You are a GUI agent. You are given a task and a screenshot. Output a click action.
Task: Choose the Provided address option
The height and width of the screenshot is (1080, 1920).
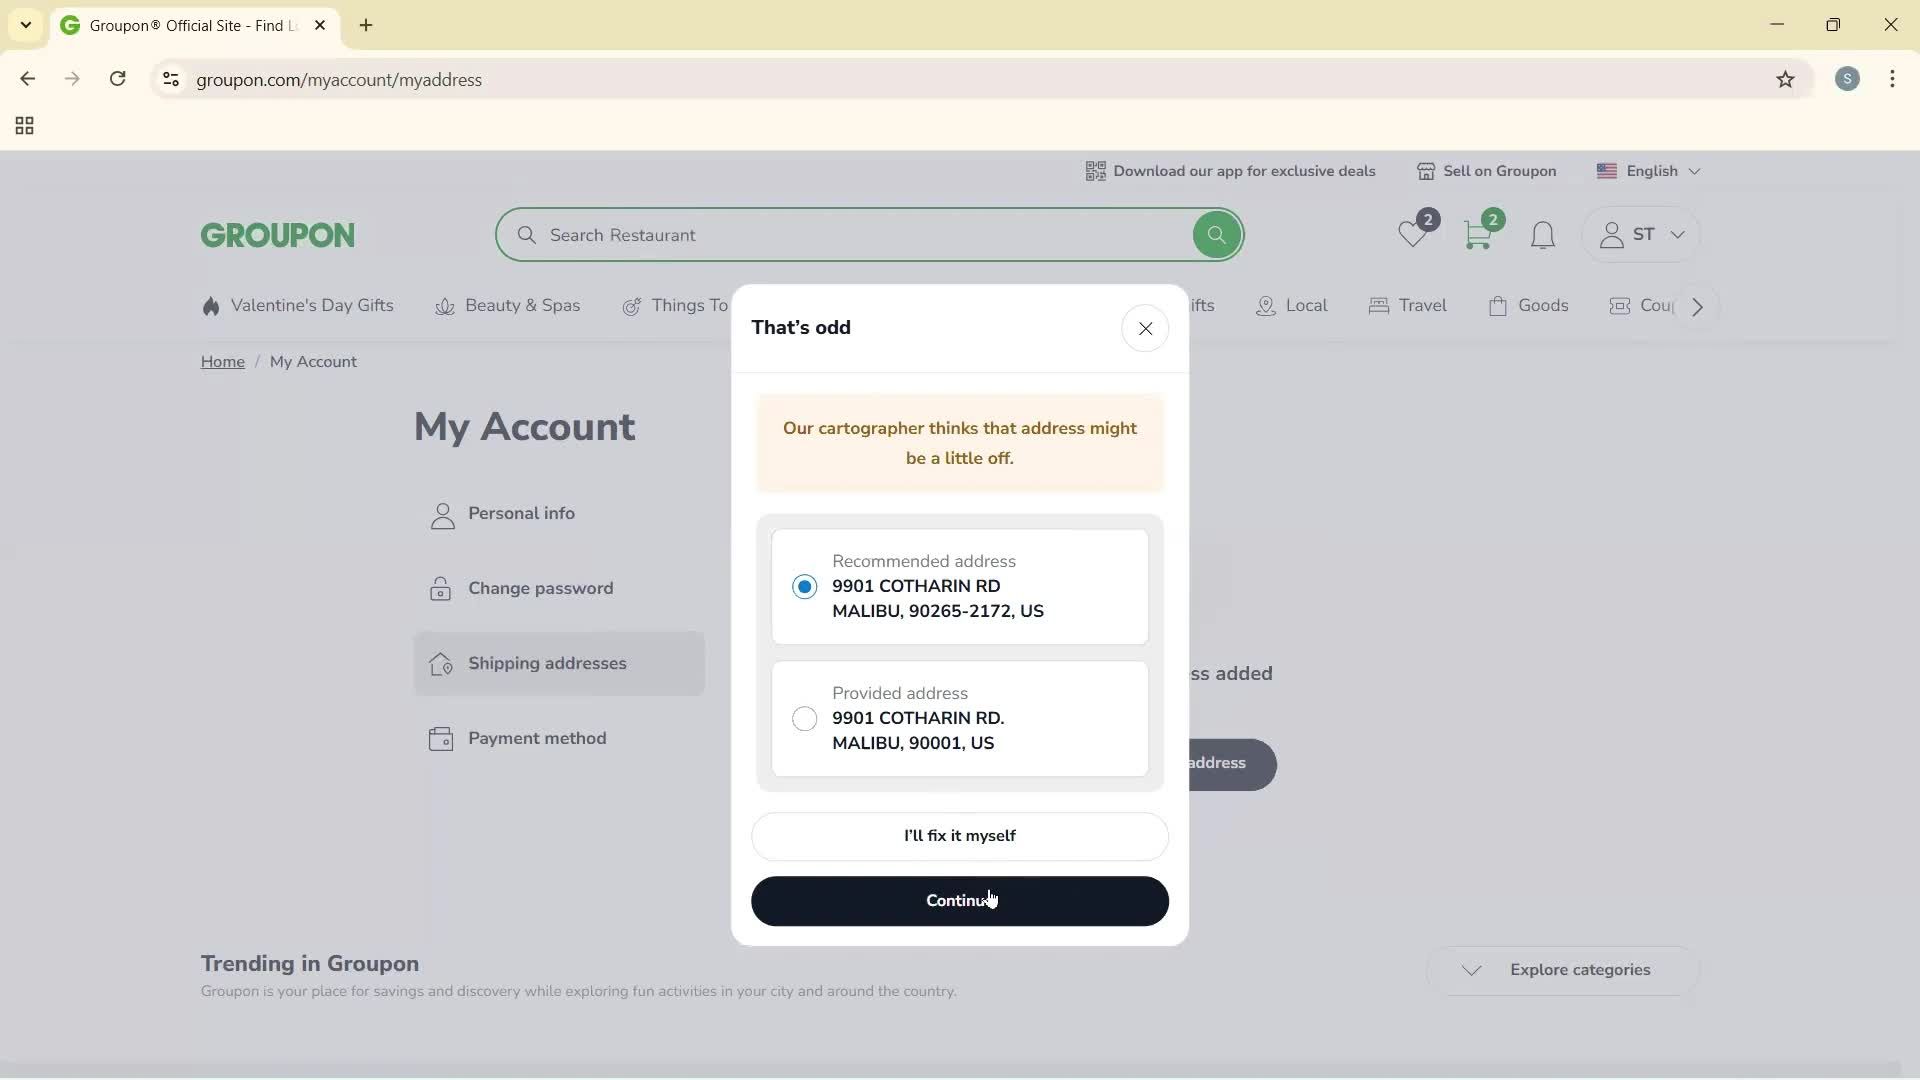click(804, 718)
